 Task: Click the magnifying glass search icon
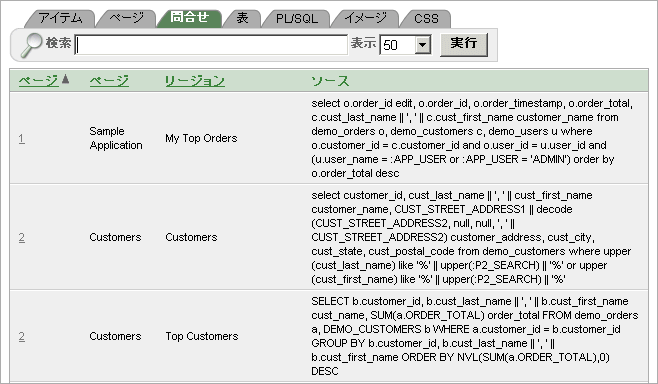point(31,44)
